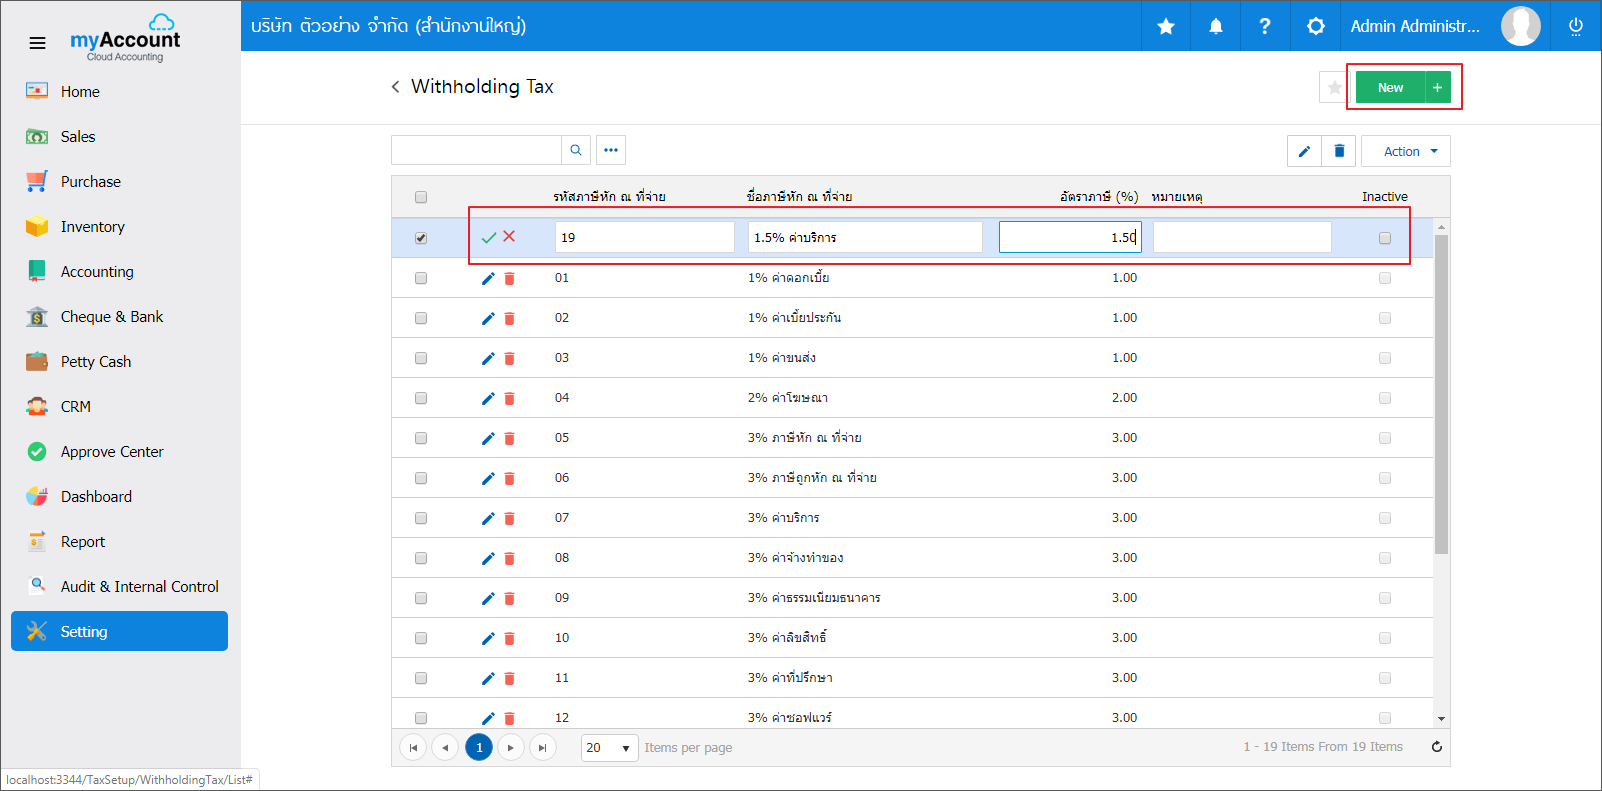Viewport: 1602px width, 791px height.
Task: Click the tax rate field 1.50
Action: tap(1070, 237)
